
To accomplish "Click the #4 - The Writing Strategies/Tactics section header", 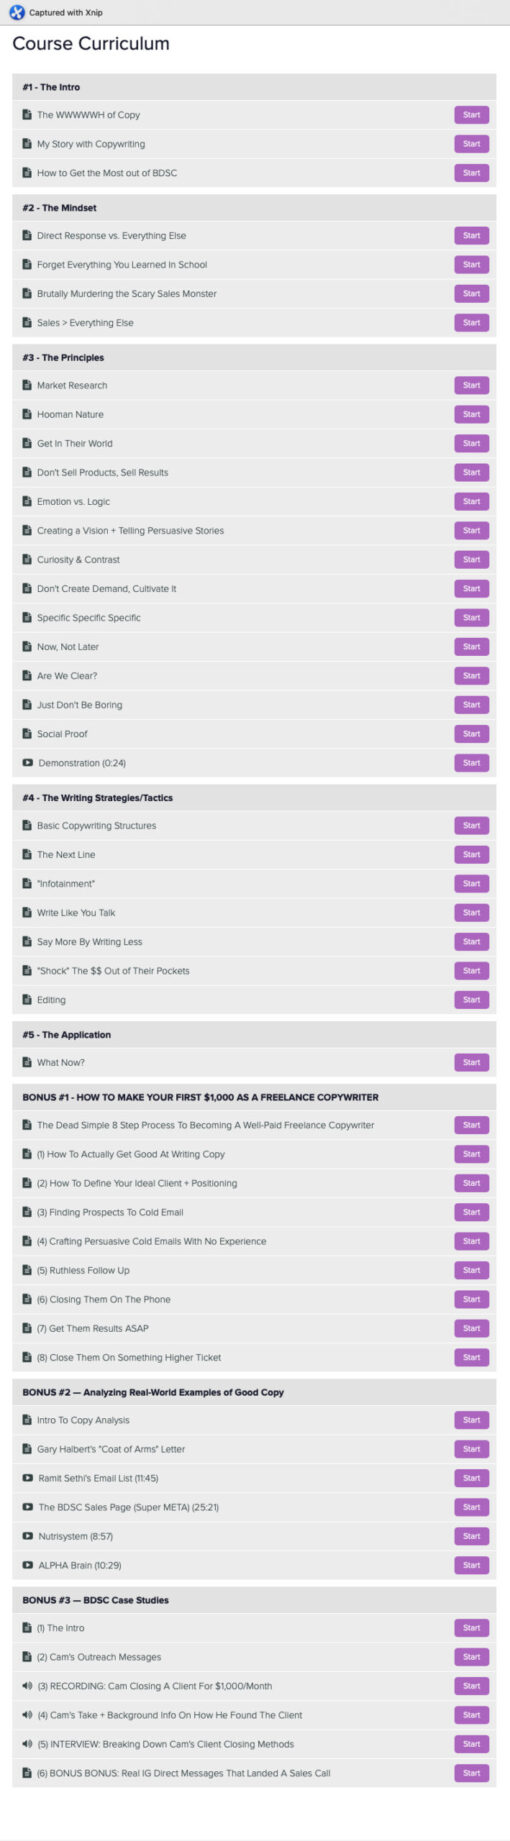I will tap(254, 798).
